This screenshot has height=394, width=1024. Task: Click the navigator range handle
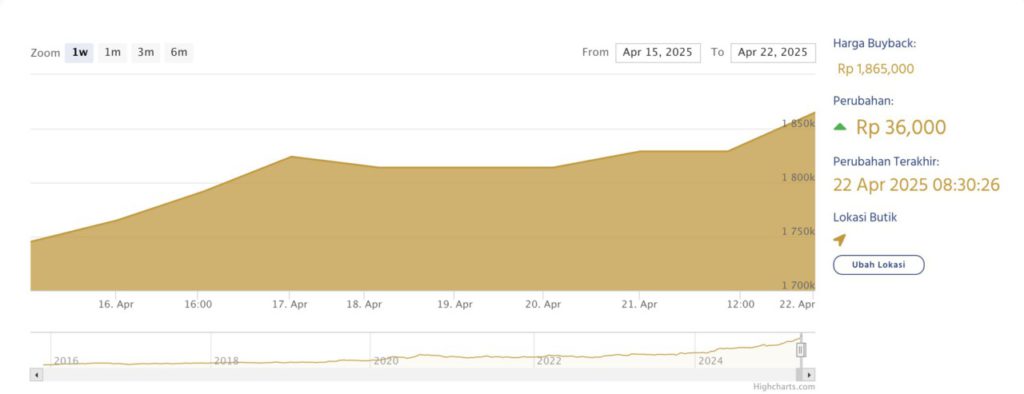point(801,350)
